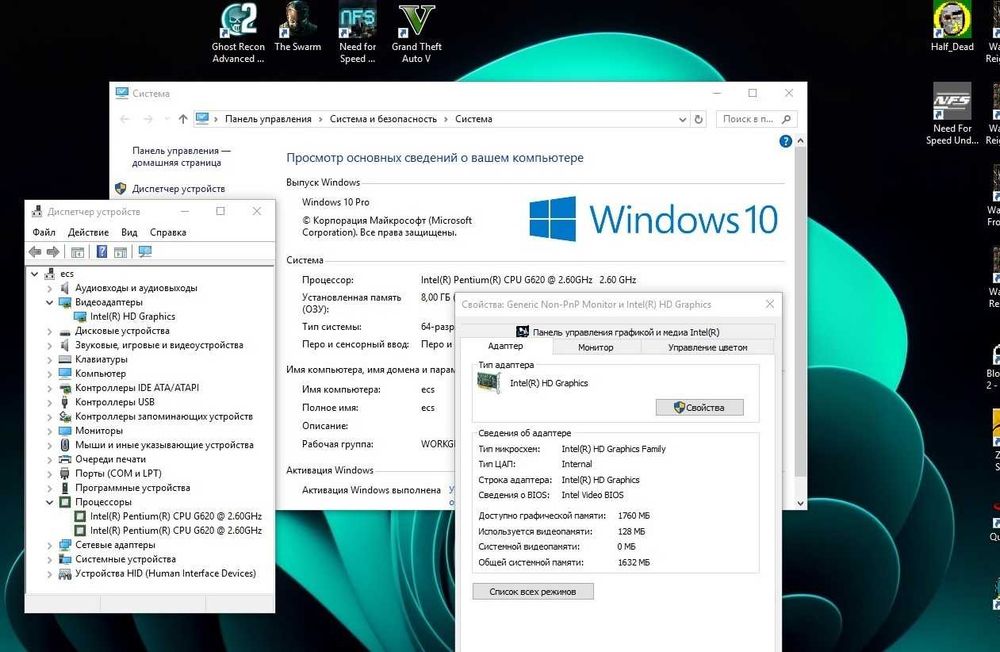Click the refresh icon beside the address bar
Screen dimensions: 1000x652
pos(699,119)
